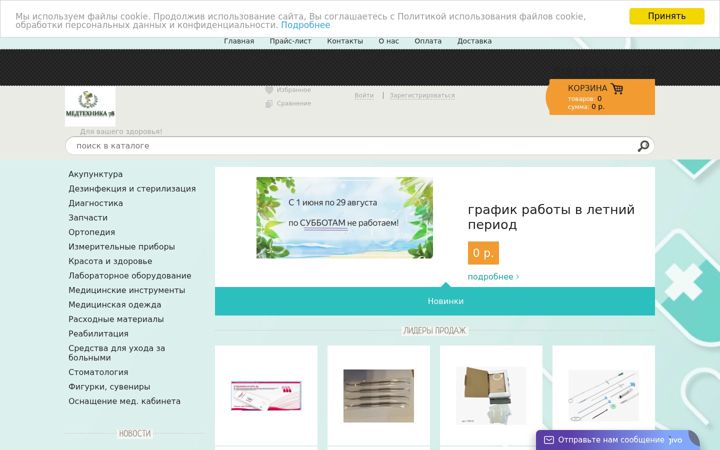This screenshot has width=720, height=450.
Task: Click the envelope icon in chat widget
Action: [x=549, y=440]
